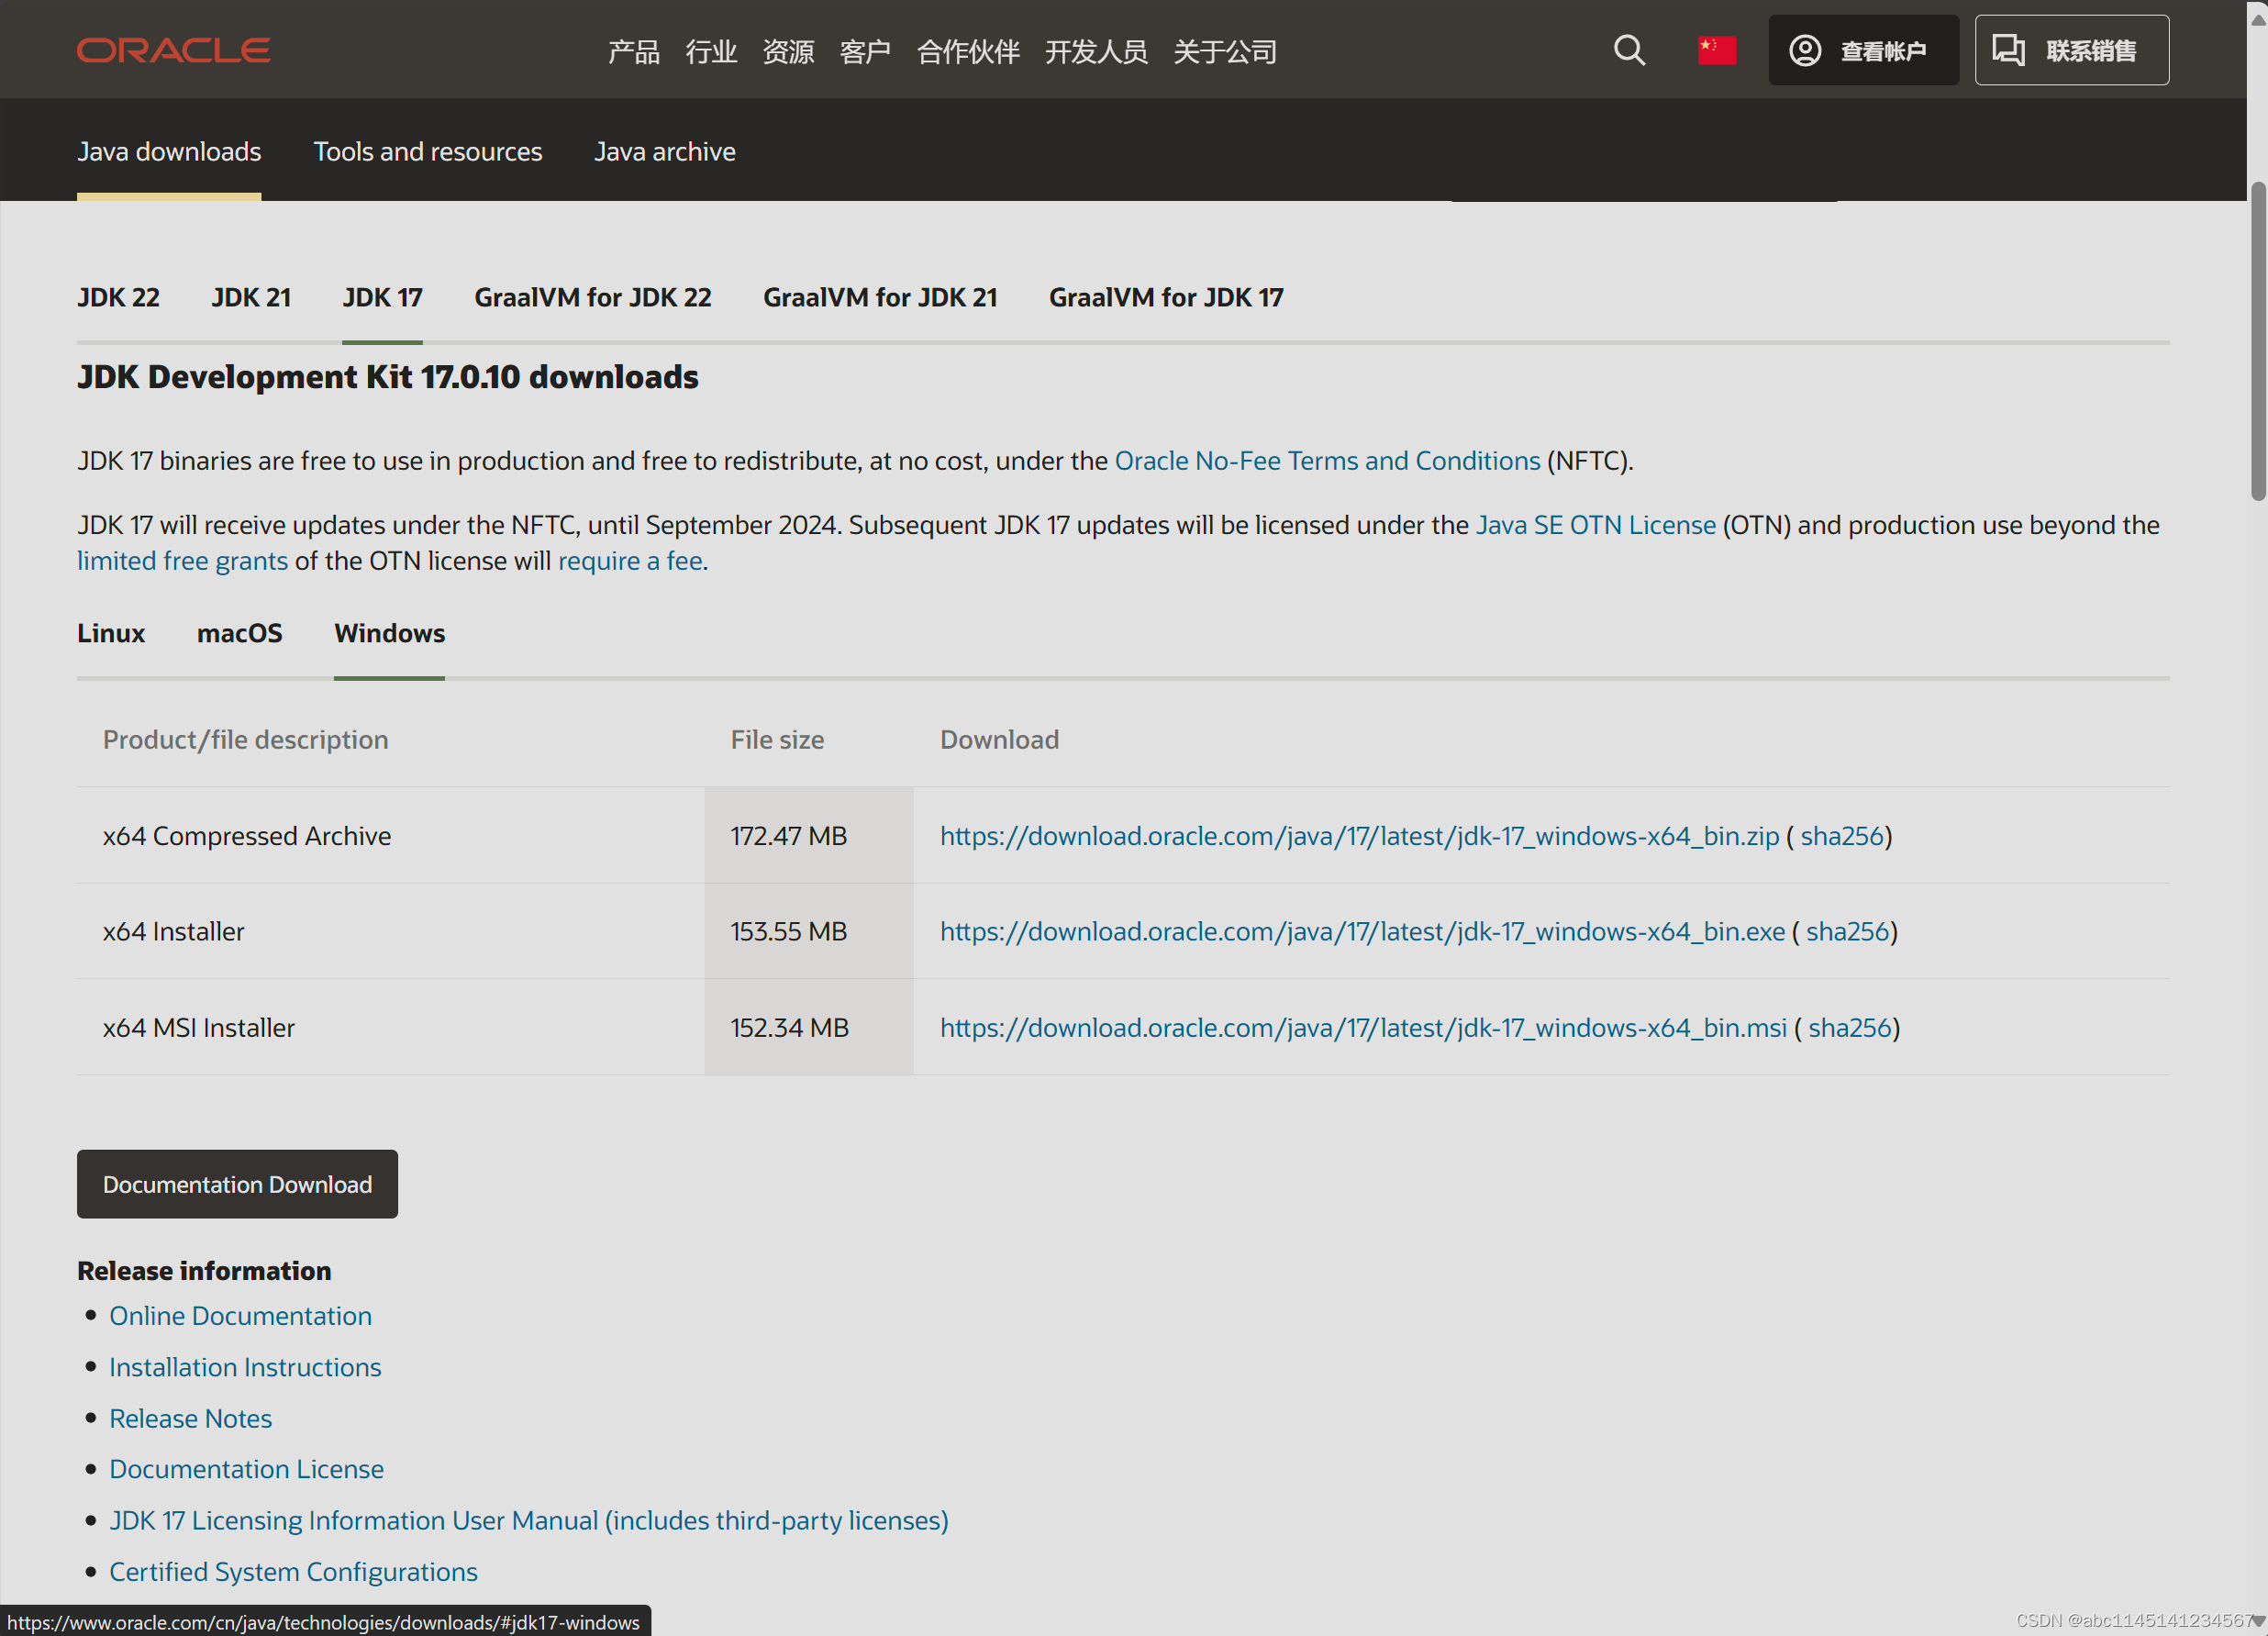Open Tools and resources
The image size is (2268, 1636).
427,151
